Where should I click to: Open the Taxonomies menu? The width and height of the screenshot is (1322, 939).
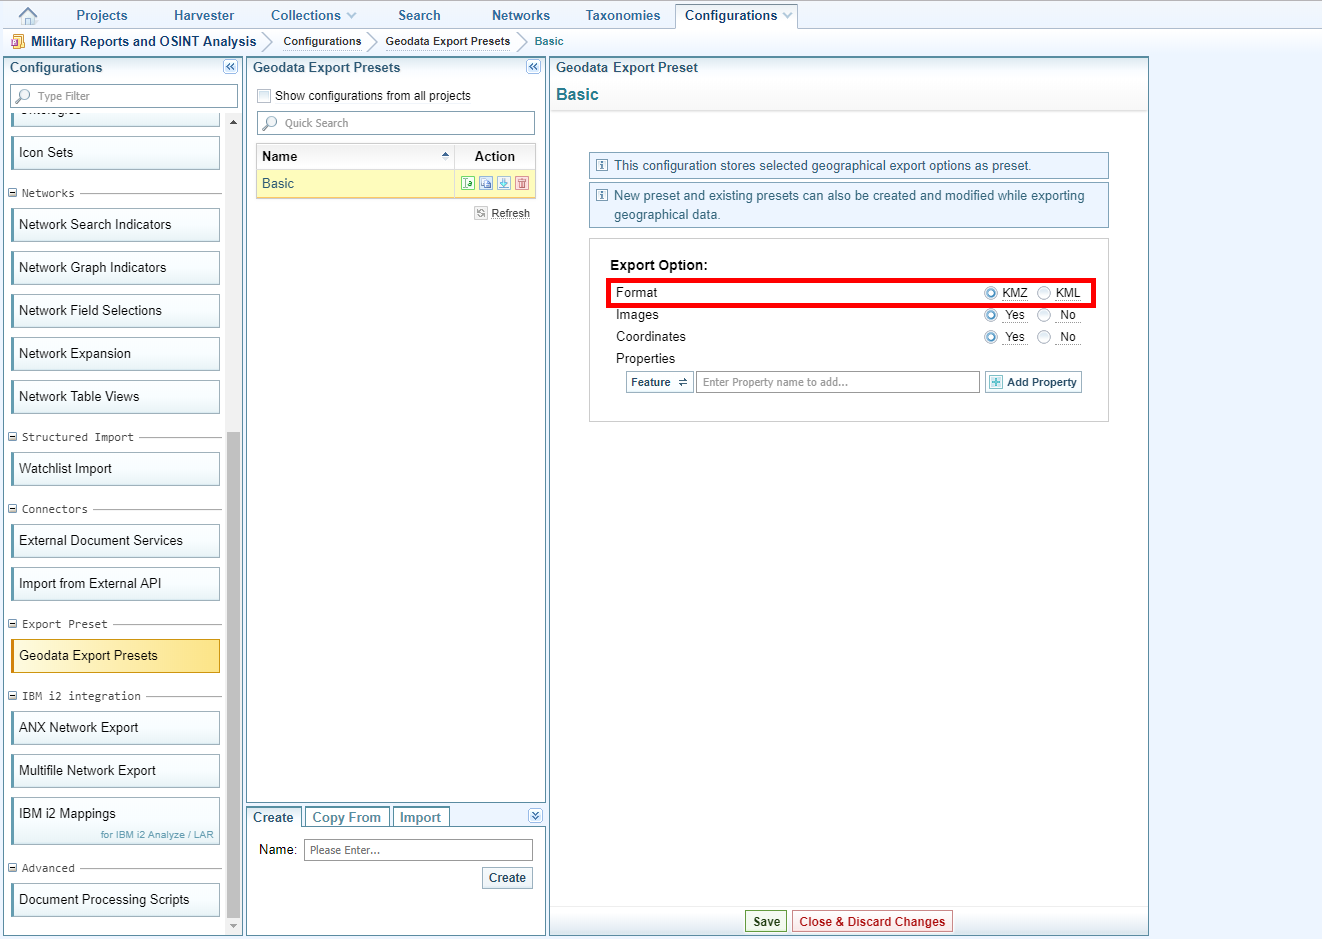point(622,16)
